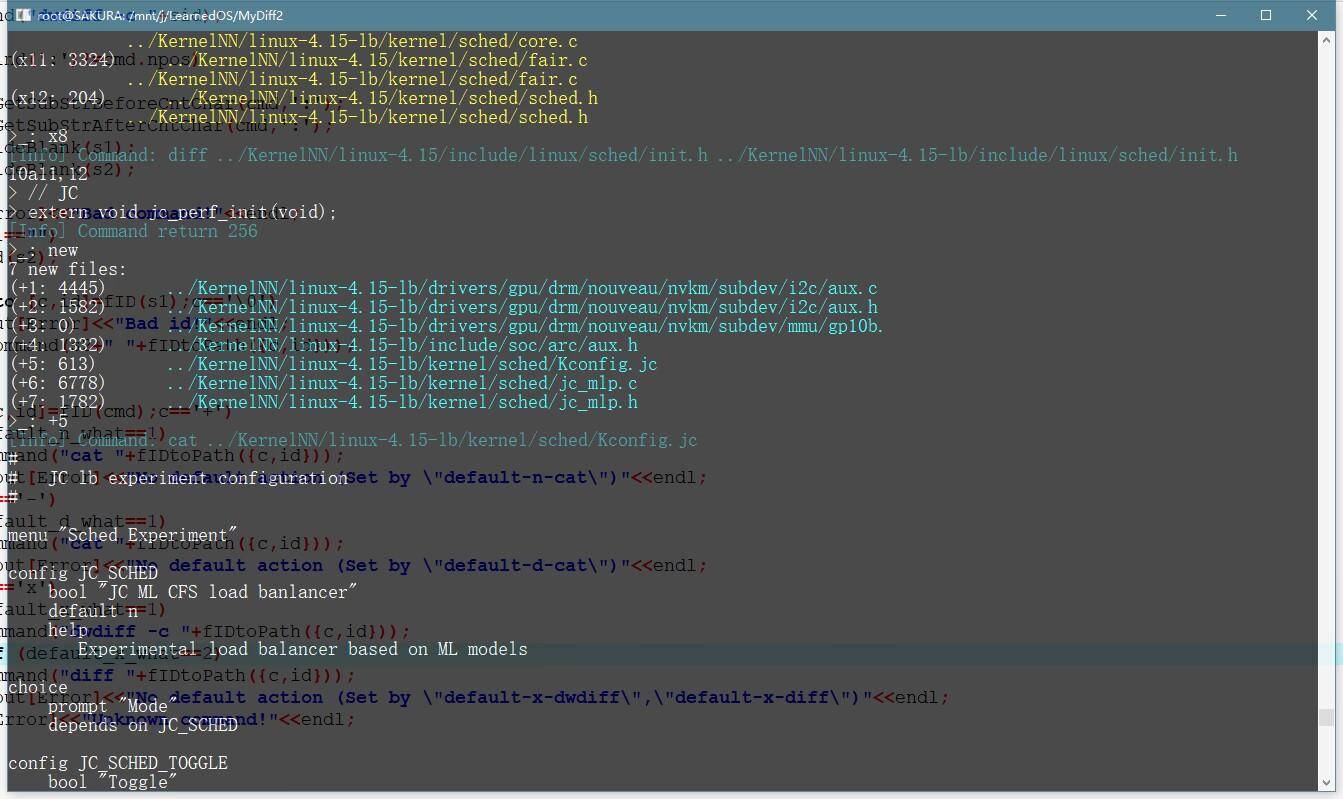This screenshot has height=799, width=1343.
Task: Click the (x11: 3324) entry
Action: click(63, 60)
